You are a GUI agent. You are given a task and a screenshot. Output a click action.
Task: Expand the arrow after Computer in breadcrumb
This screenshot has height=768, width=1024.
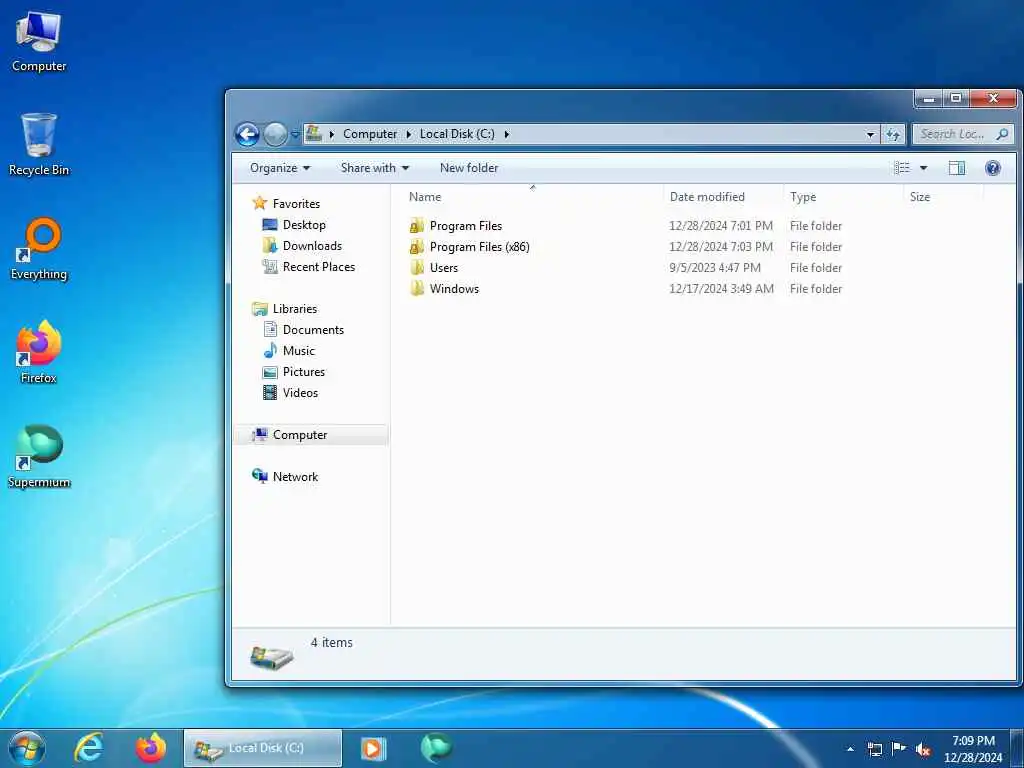point(409,134)
